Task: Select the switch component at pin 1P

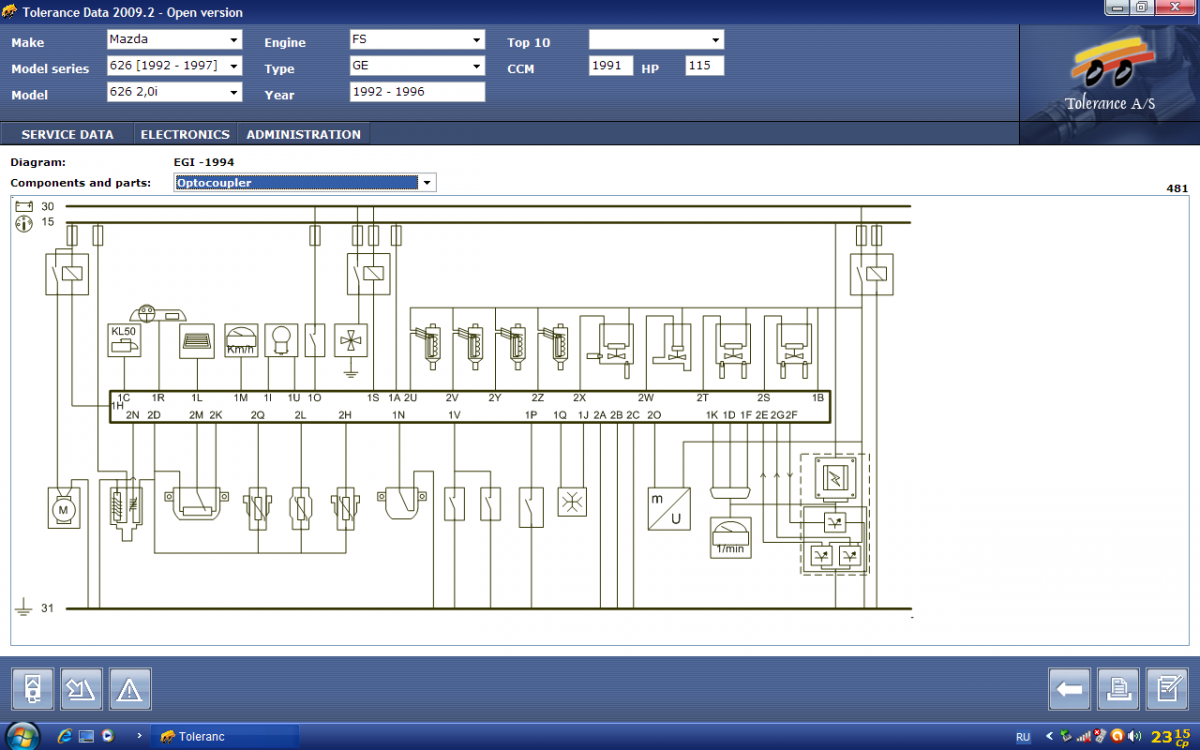Action: pos(532,506)
